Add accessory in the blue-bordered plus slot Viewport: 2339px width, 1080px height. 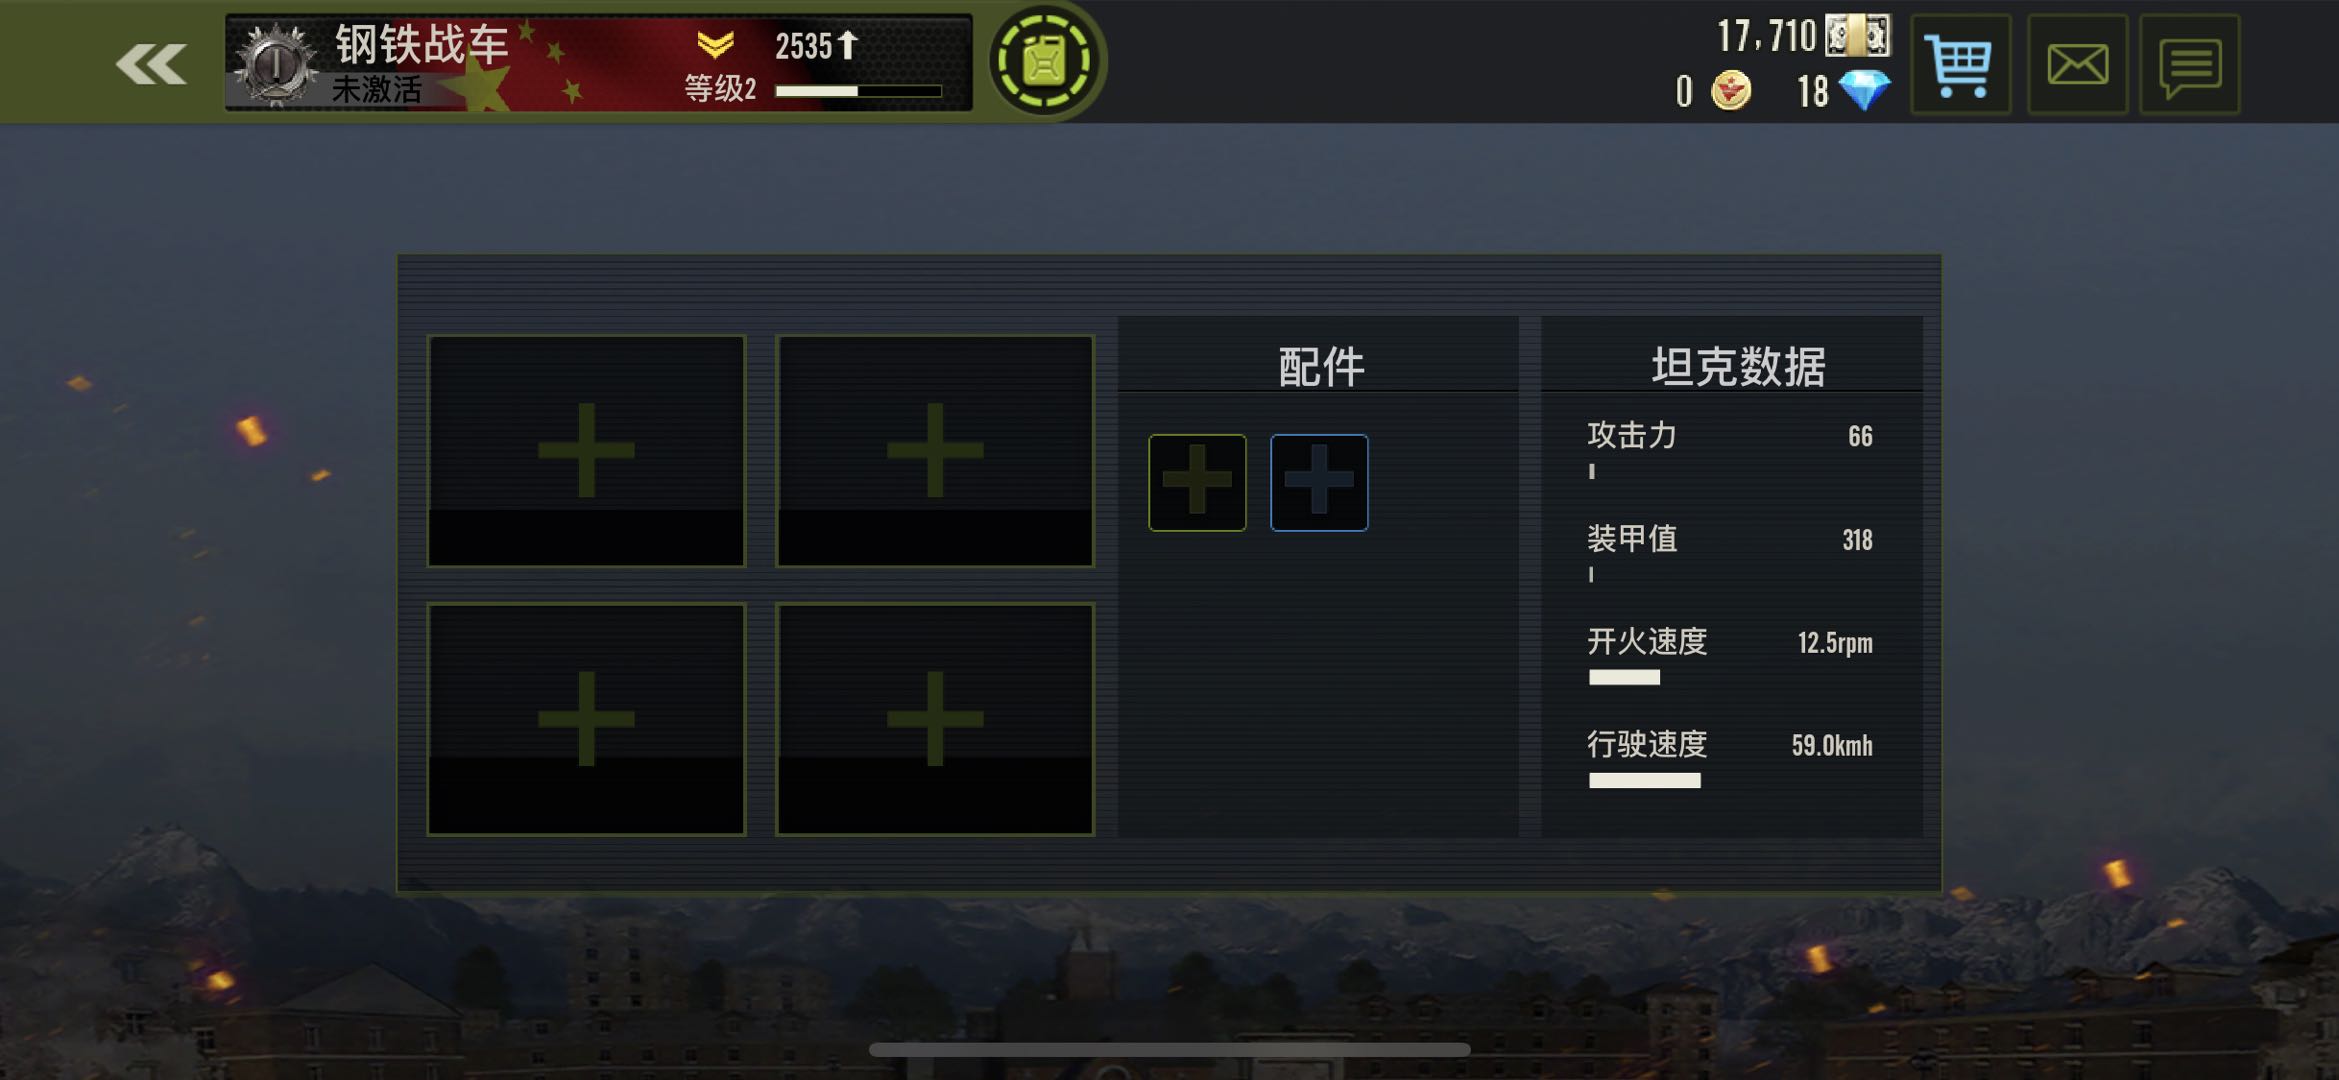1319,482
